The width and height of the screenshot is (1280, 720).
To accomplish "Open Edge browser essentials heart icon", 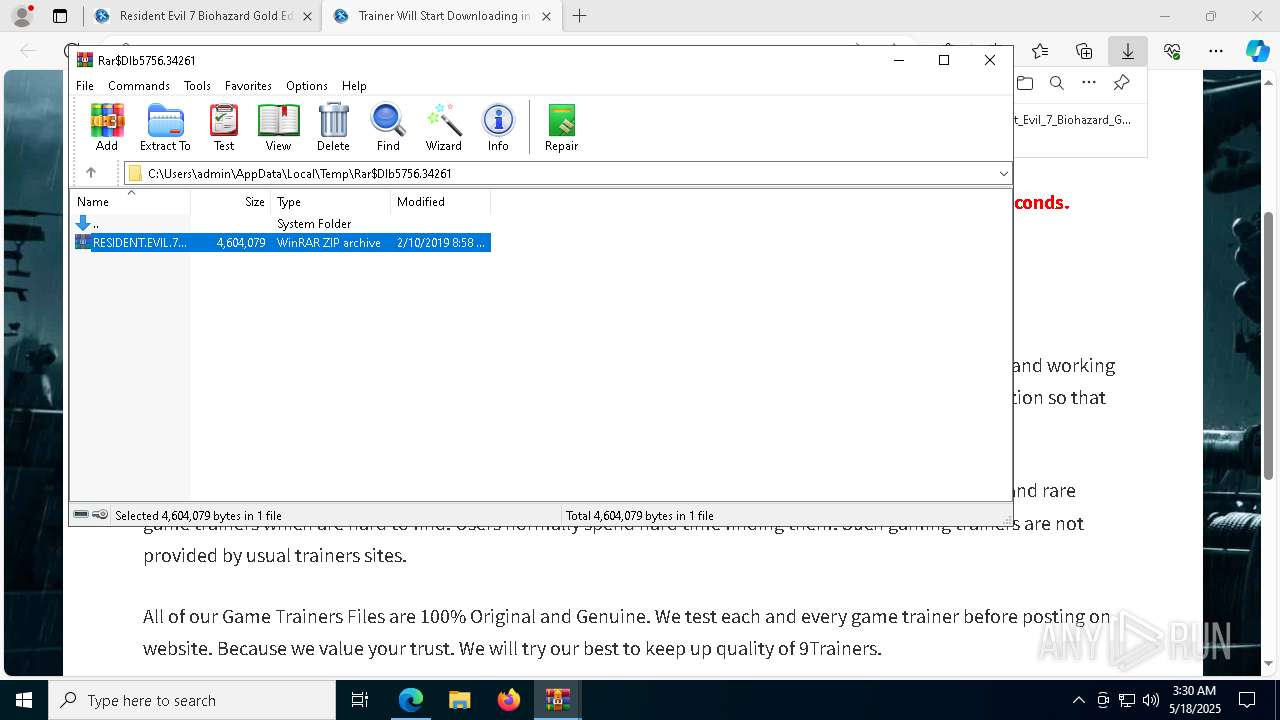I will (x=1172, y=51).
